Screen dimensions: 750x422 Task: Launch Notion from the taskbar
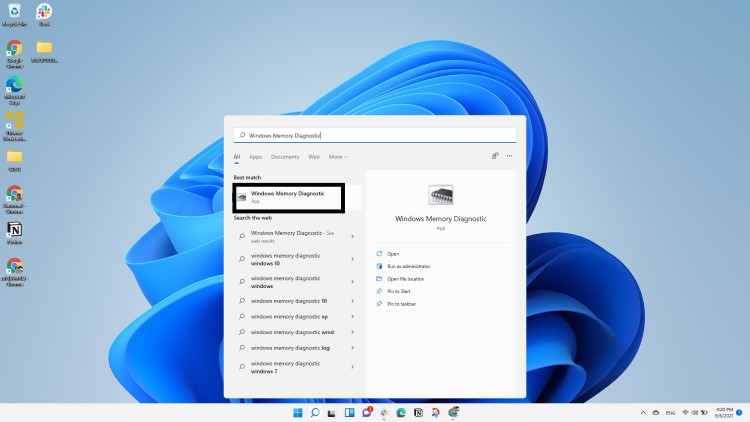418,412
